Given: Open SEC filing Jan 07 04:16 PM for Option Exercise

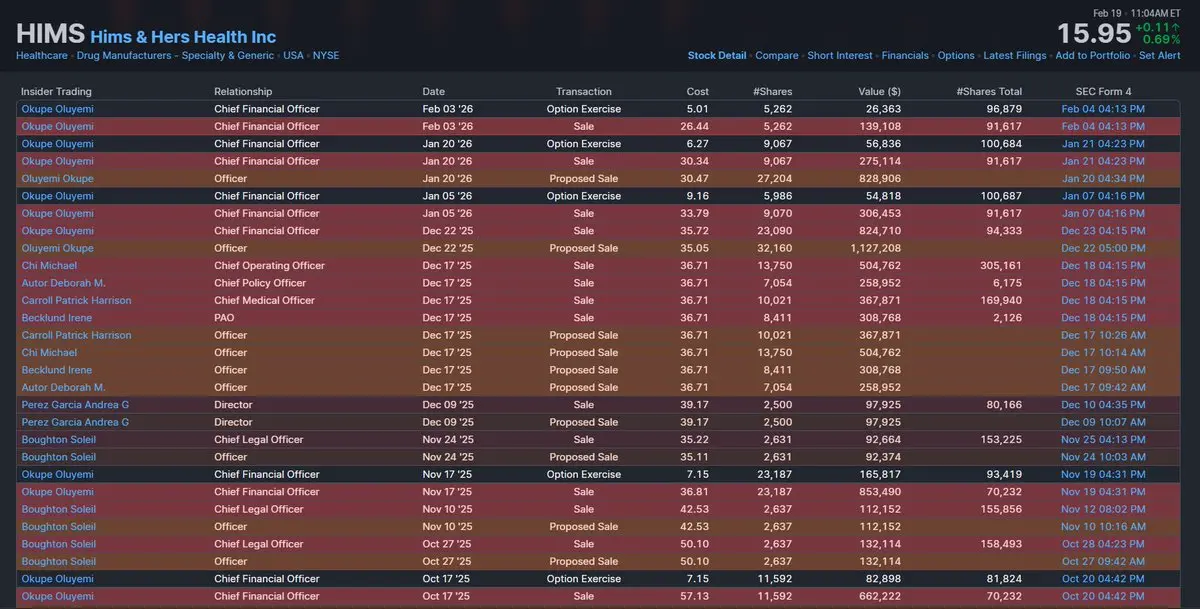Looking at the screenshot, I should point(1104,196).
